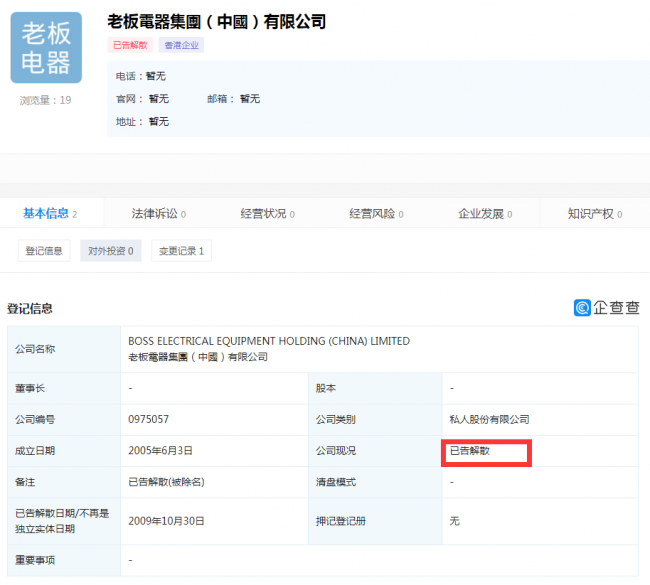Open the 经营风险 tab

pos(376,214)
